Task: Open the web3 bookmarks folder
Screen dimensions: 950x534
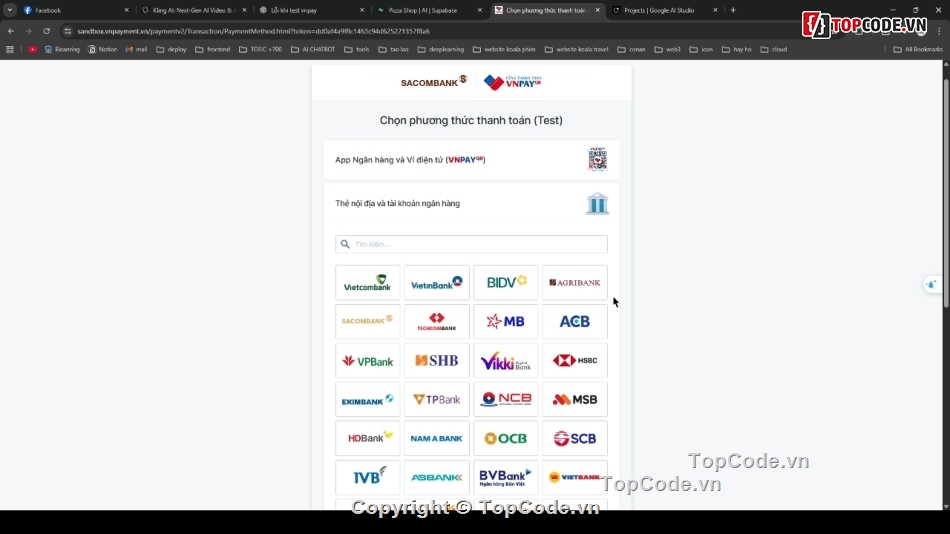Action: tap(668, 49)
